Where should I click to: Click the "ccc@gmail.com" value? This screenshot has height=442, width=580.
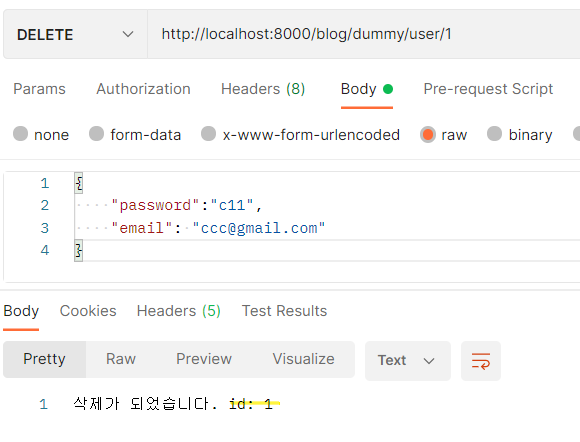point(259,228)
